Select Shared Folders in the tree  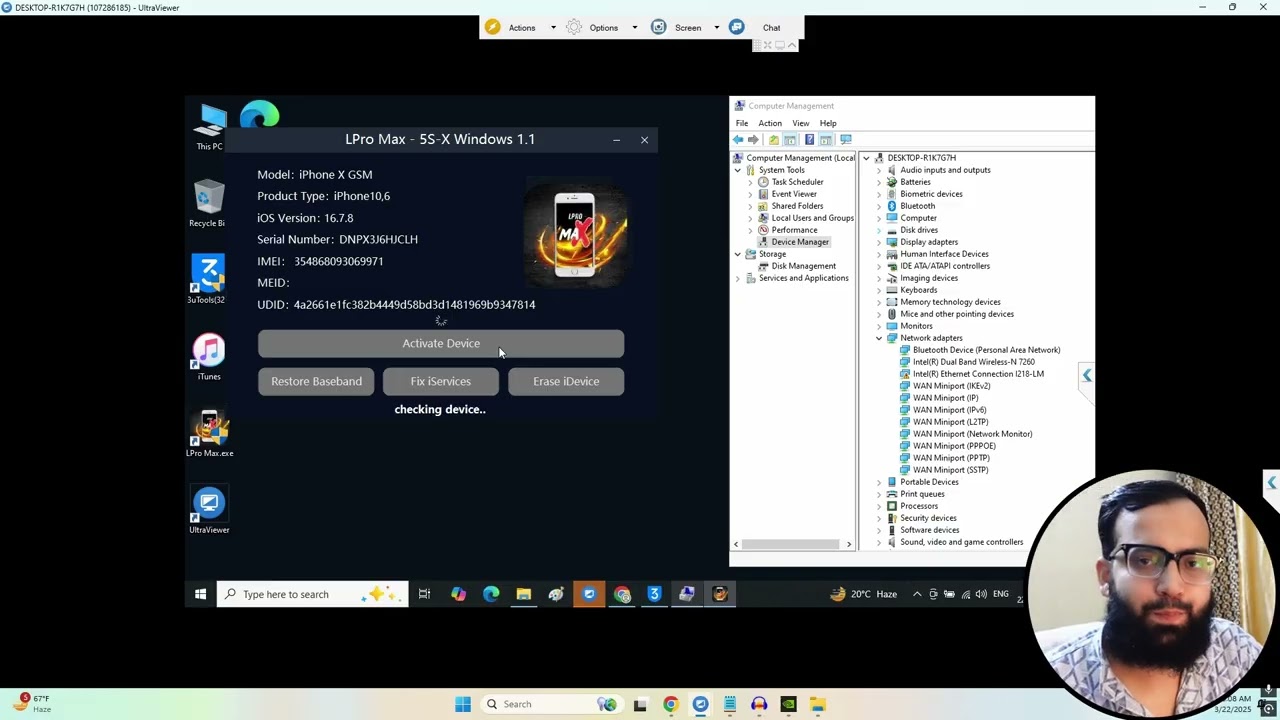point(797,206)
